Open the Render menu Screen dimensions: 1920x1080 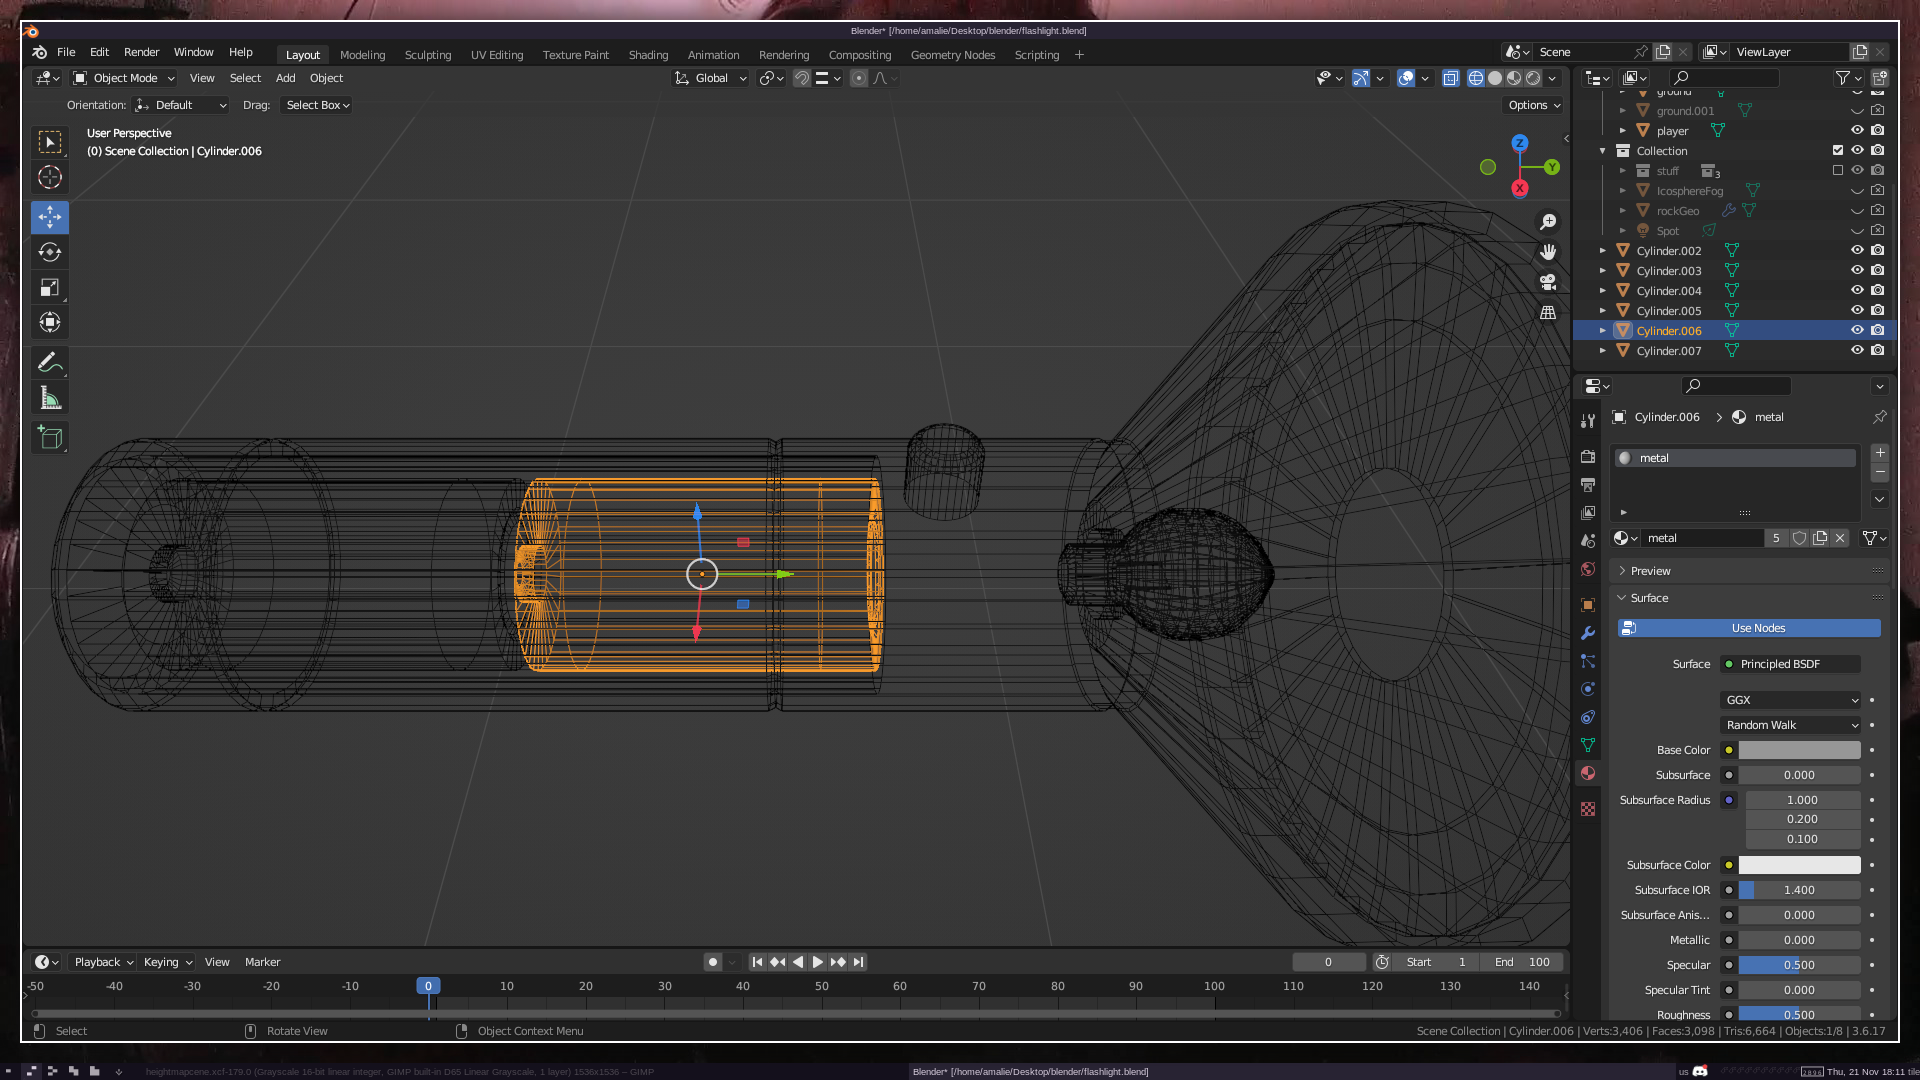141,52
